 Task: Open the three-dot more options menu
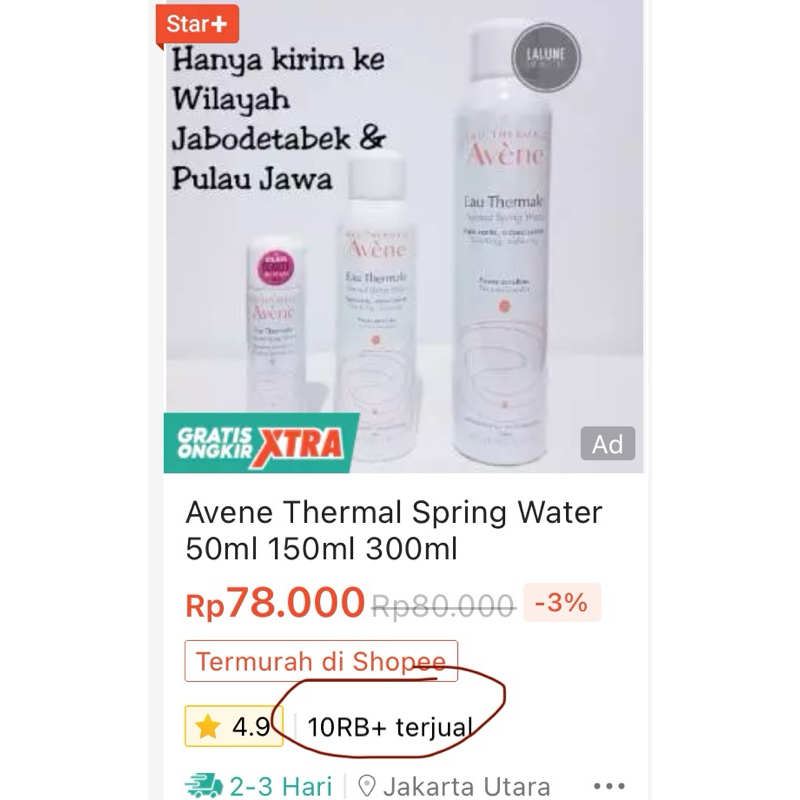tap(609, 786)
